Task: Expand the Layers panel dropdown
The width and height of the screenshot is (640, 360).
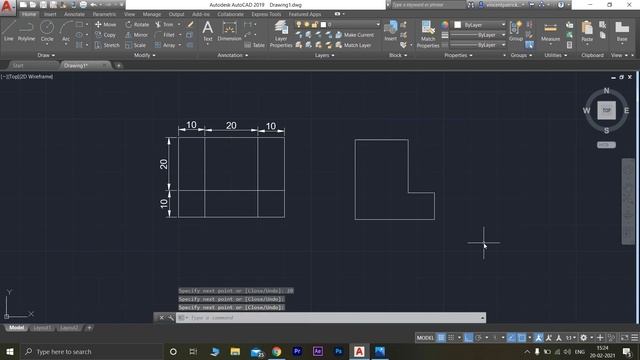Action: [x=324, y=55]
